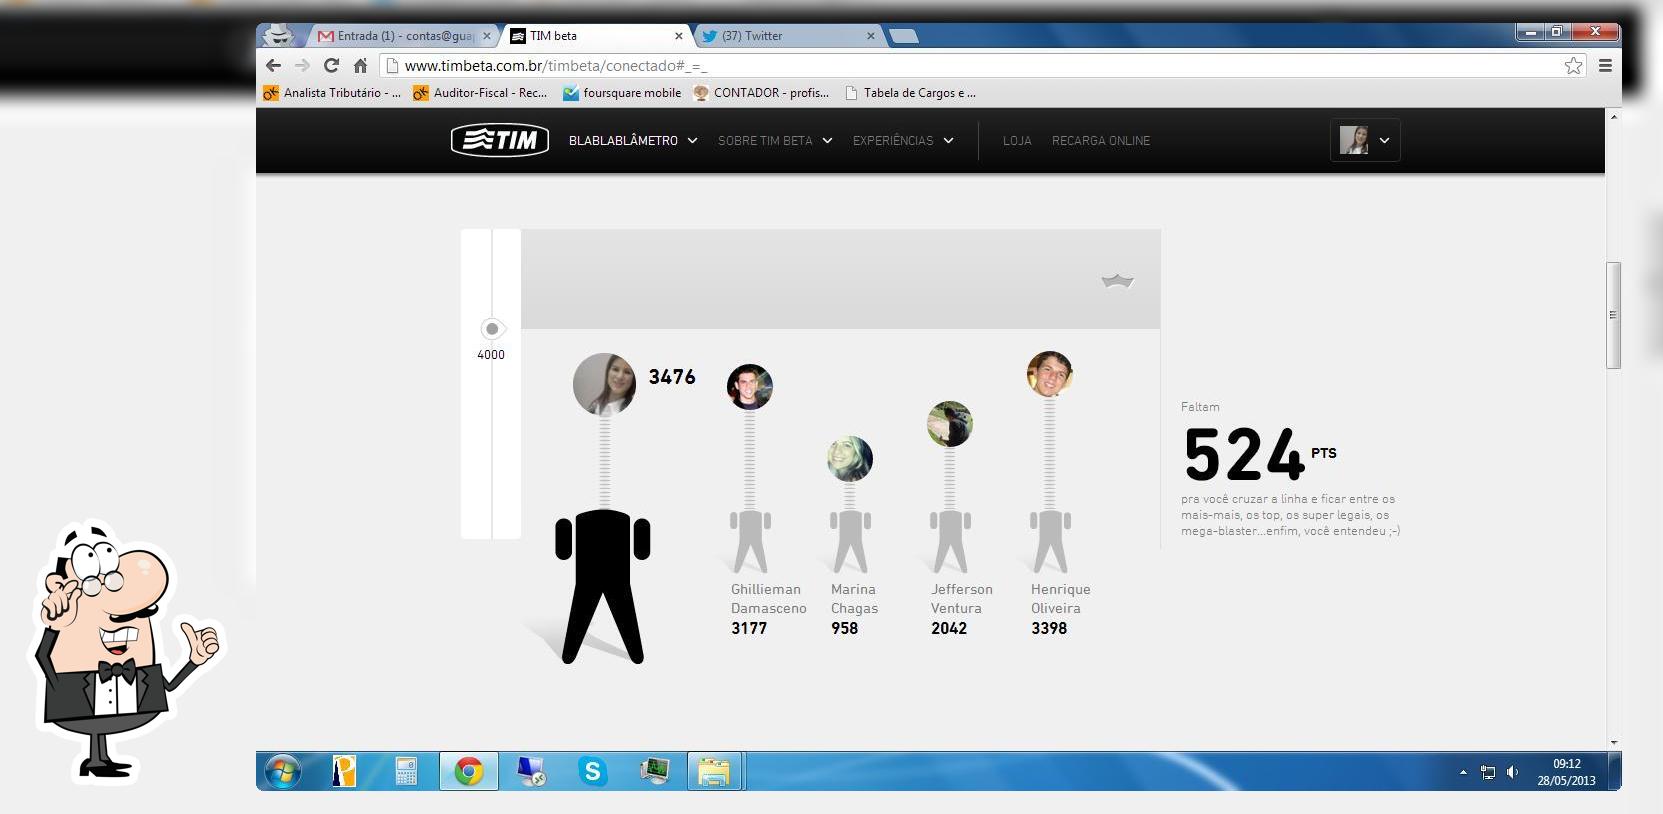Switch to the Twitter tab
The image size is (1663, 814).
click(x=785, y=36)
